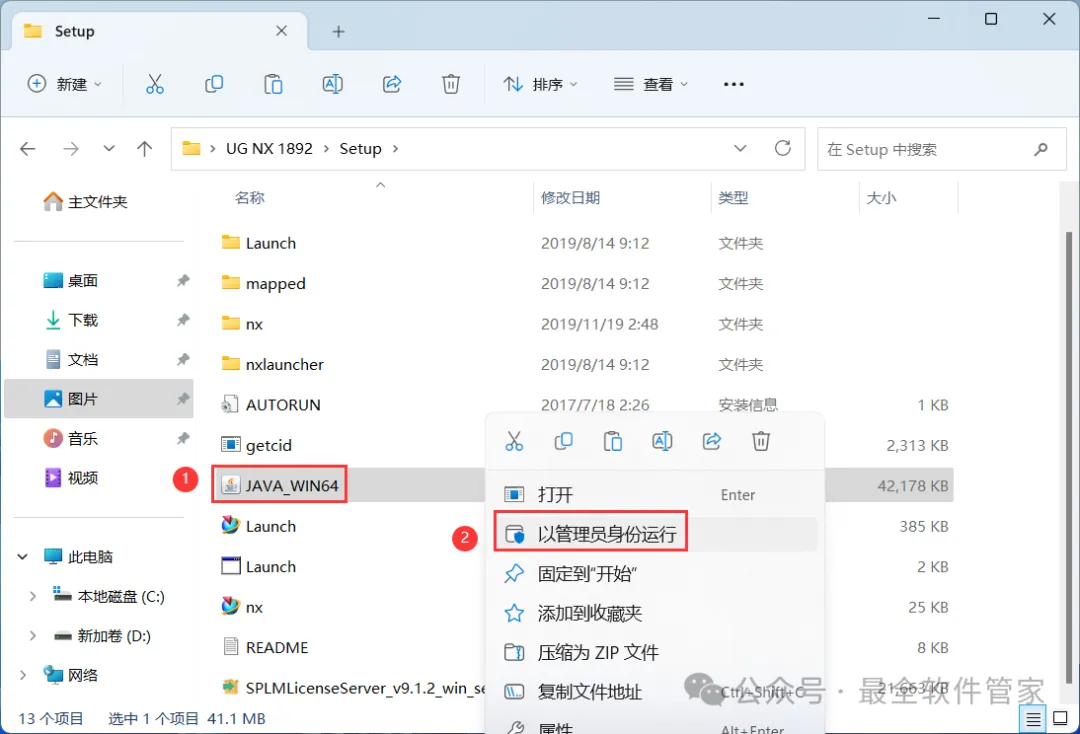Go up one folder level arrow
This screenshot has width=1080, height=734.
tap(145, 149)
